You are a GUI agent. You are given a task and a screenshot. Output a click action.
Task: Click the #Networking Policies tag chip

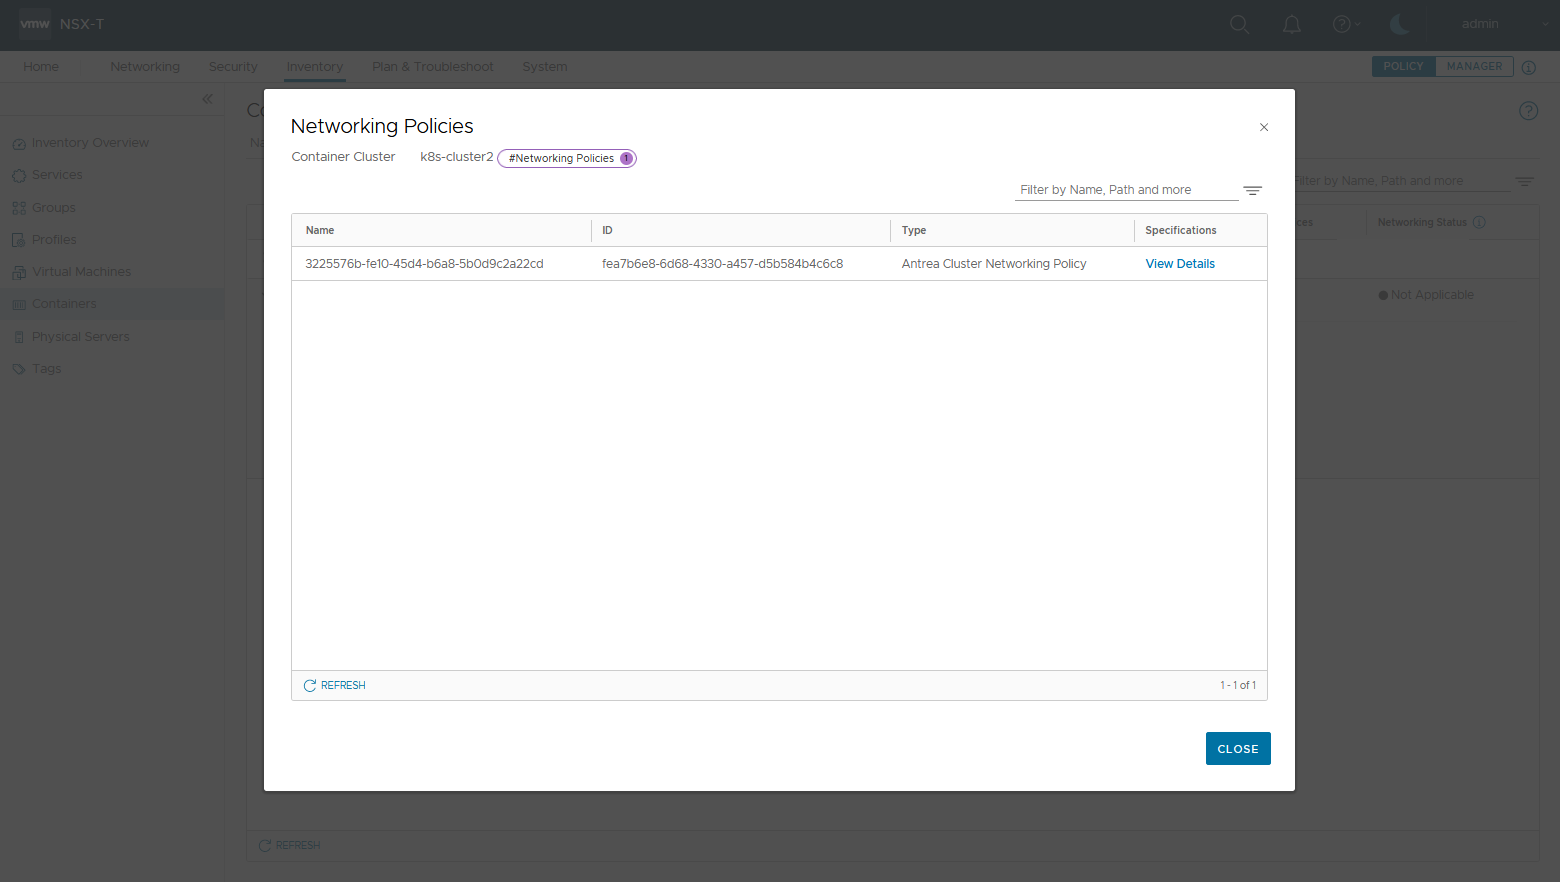coord(567,158)
